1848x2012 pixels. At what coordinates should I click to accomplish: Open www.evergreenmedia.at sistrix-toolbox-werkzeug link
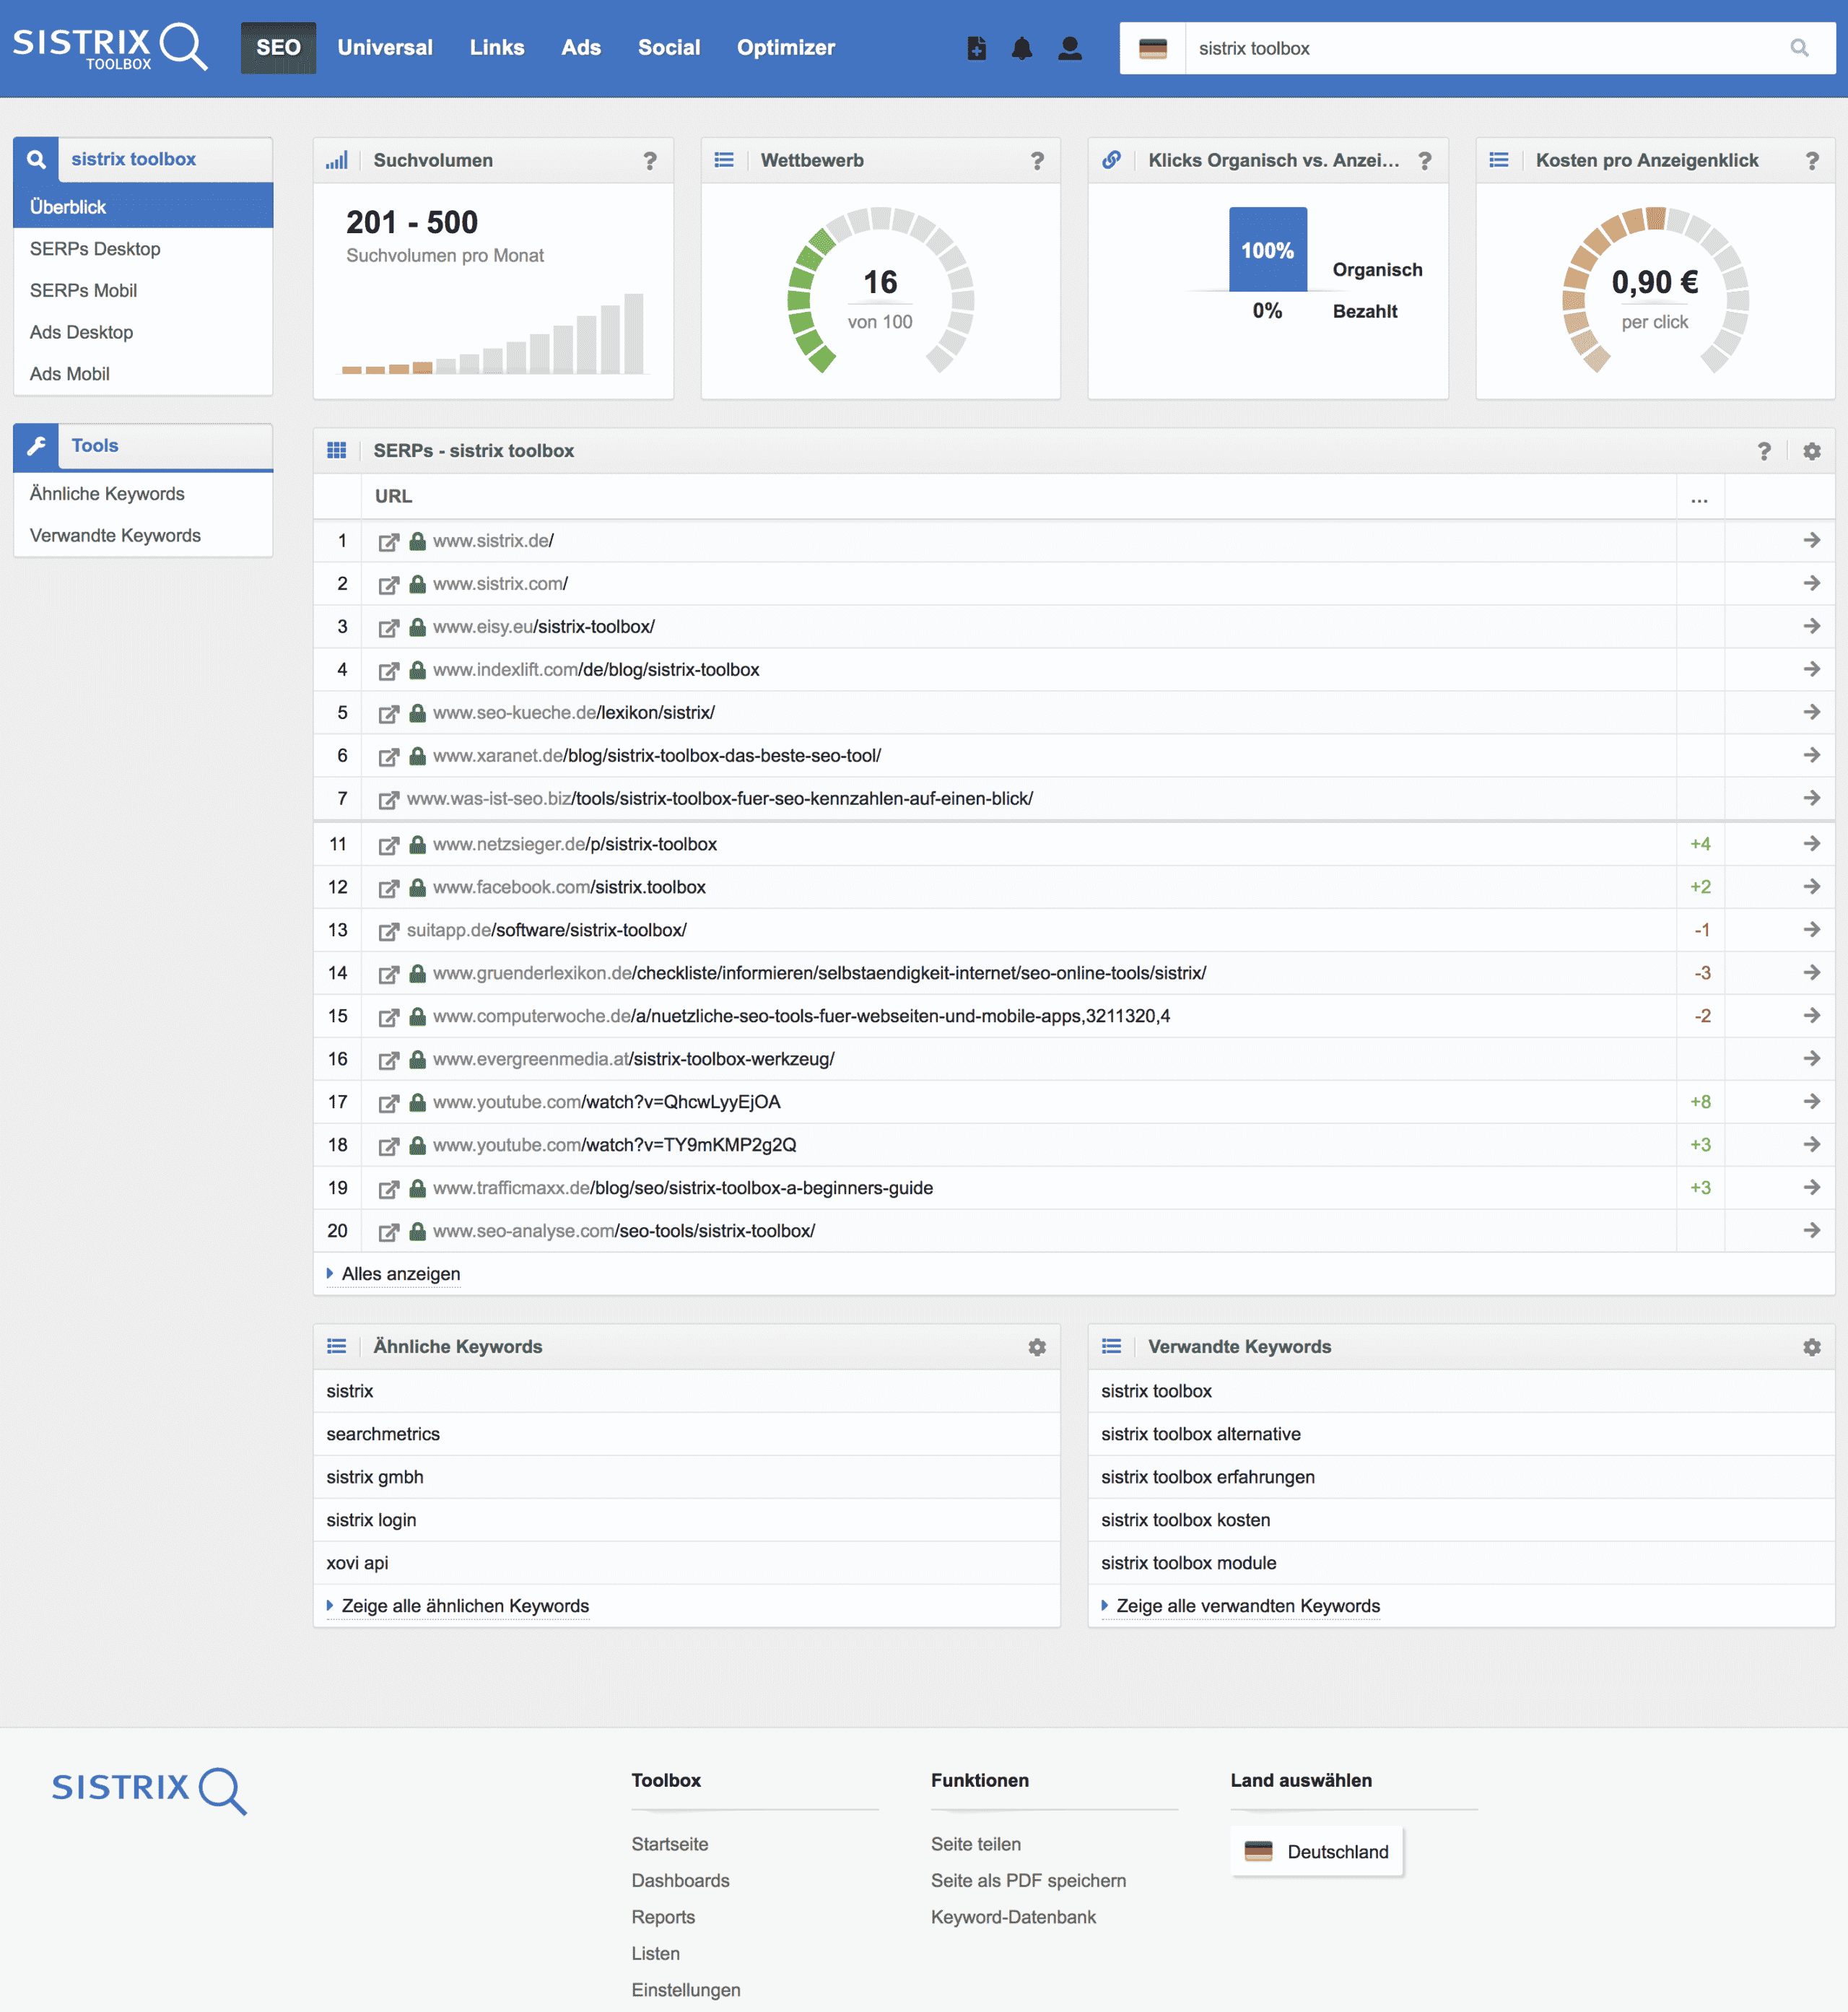pos(634,1059)
